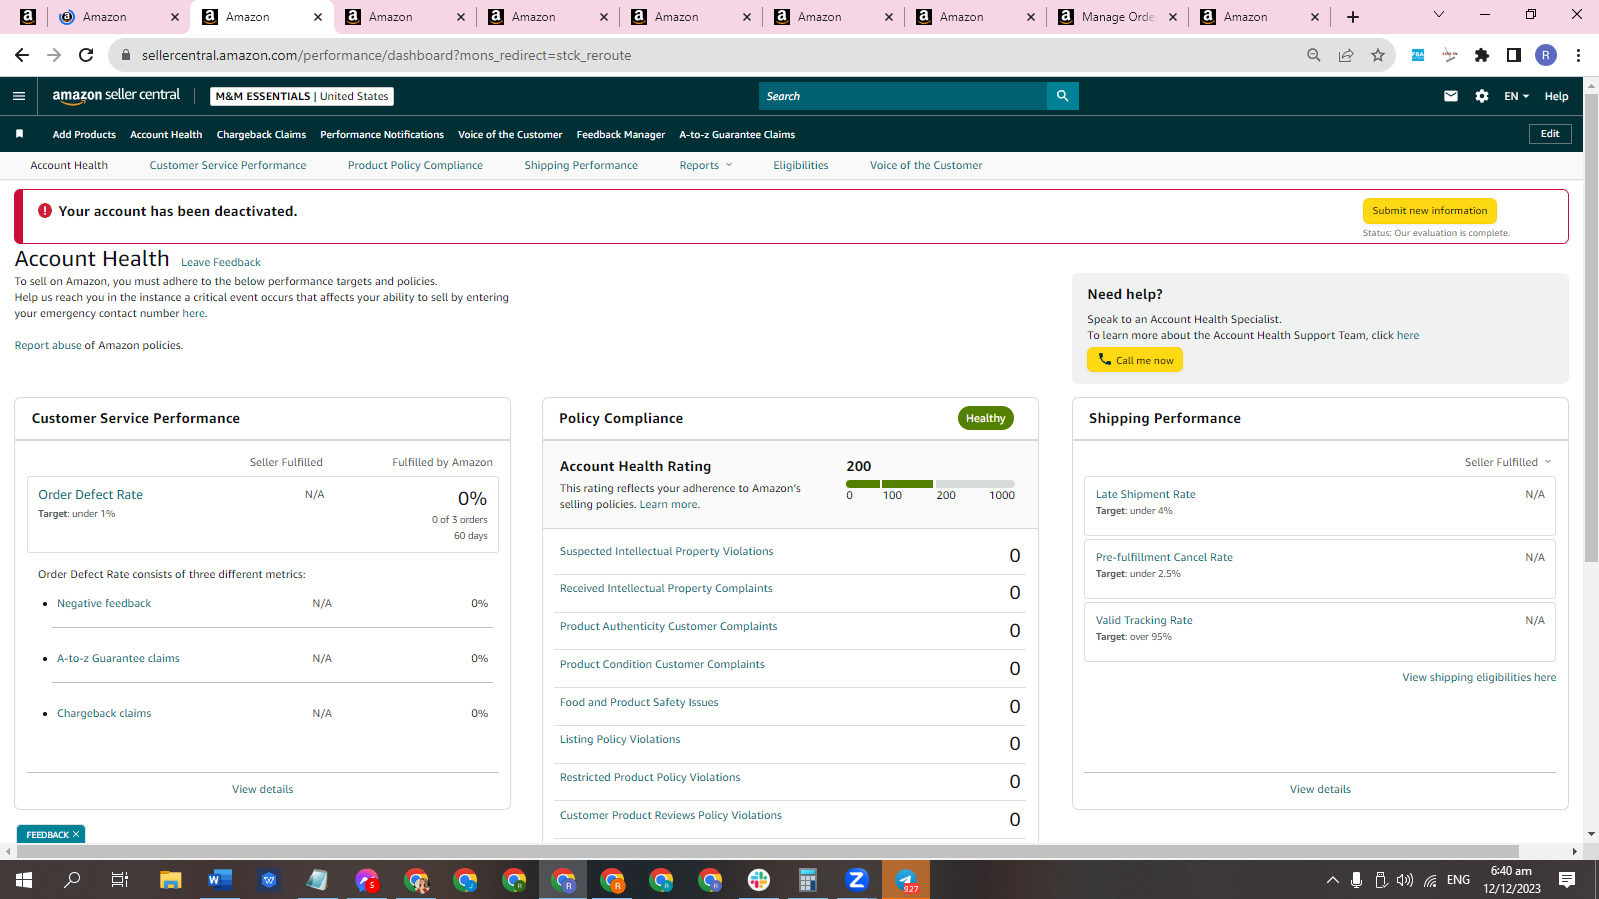Viewport: 1599px width, 899px height.
Task: Click the Leave Feedback link
Action: pyautogui.click(x=221, y=262)
